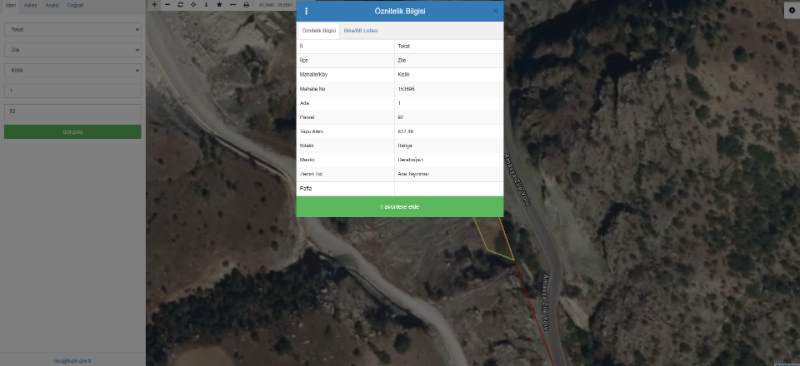Click the print icon in toolbar
Image resolution: width=800 pixels, height=366 pixels.
246,4
